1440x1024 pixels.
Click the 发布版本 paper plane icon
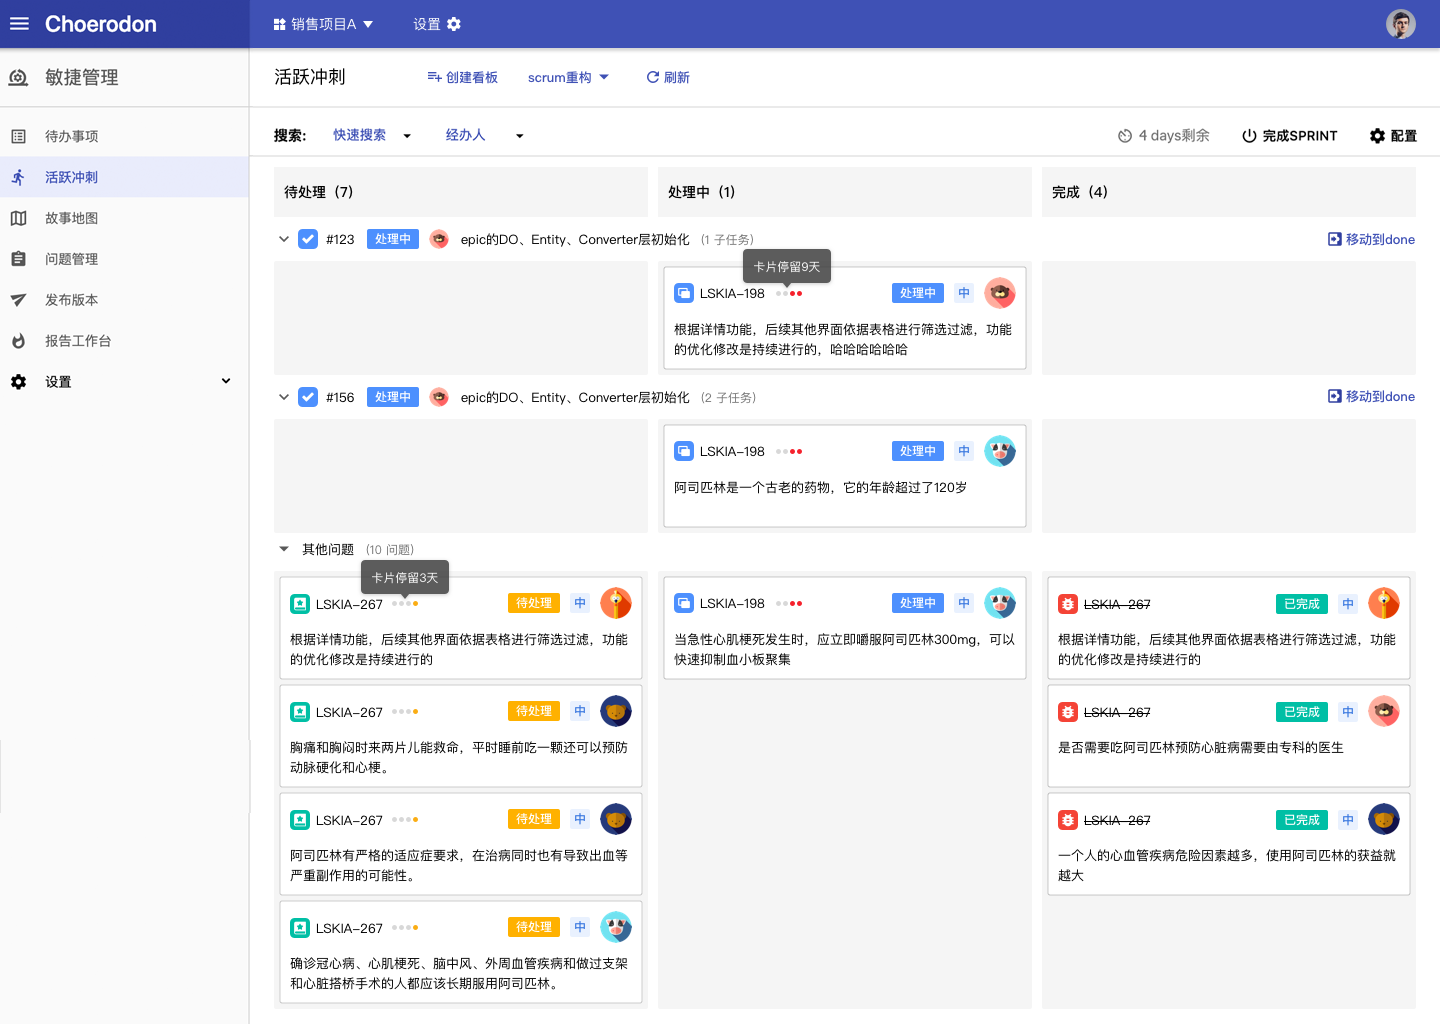coord(18,300)
